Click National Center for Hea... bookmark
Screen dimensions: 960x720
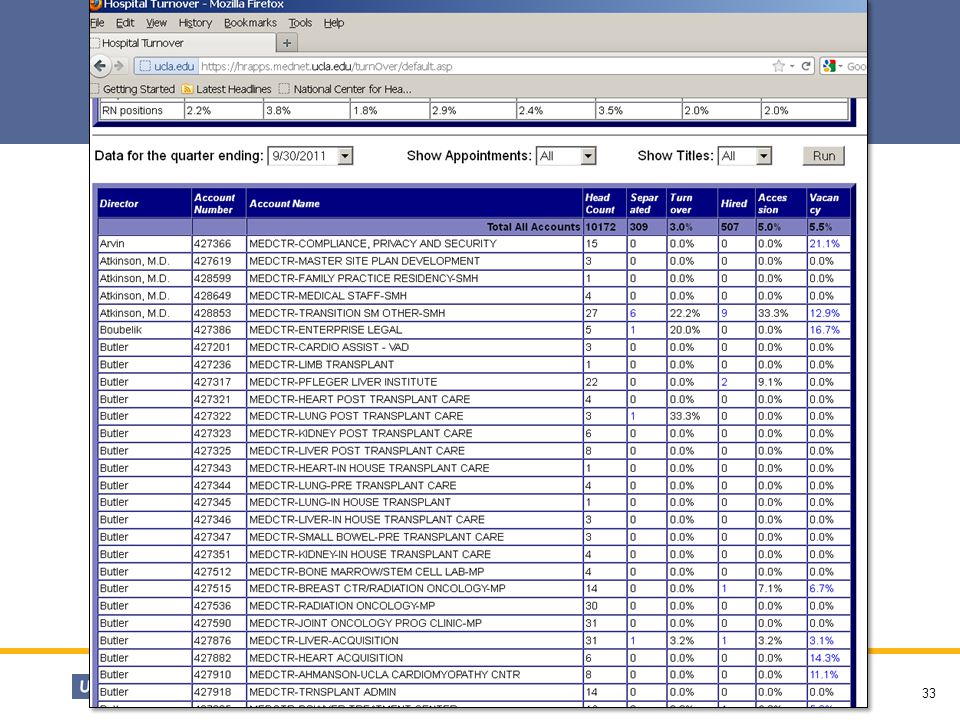345,89
